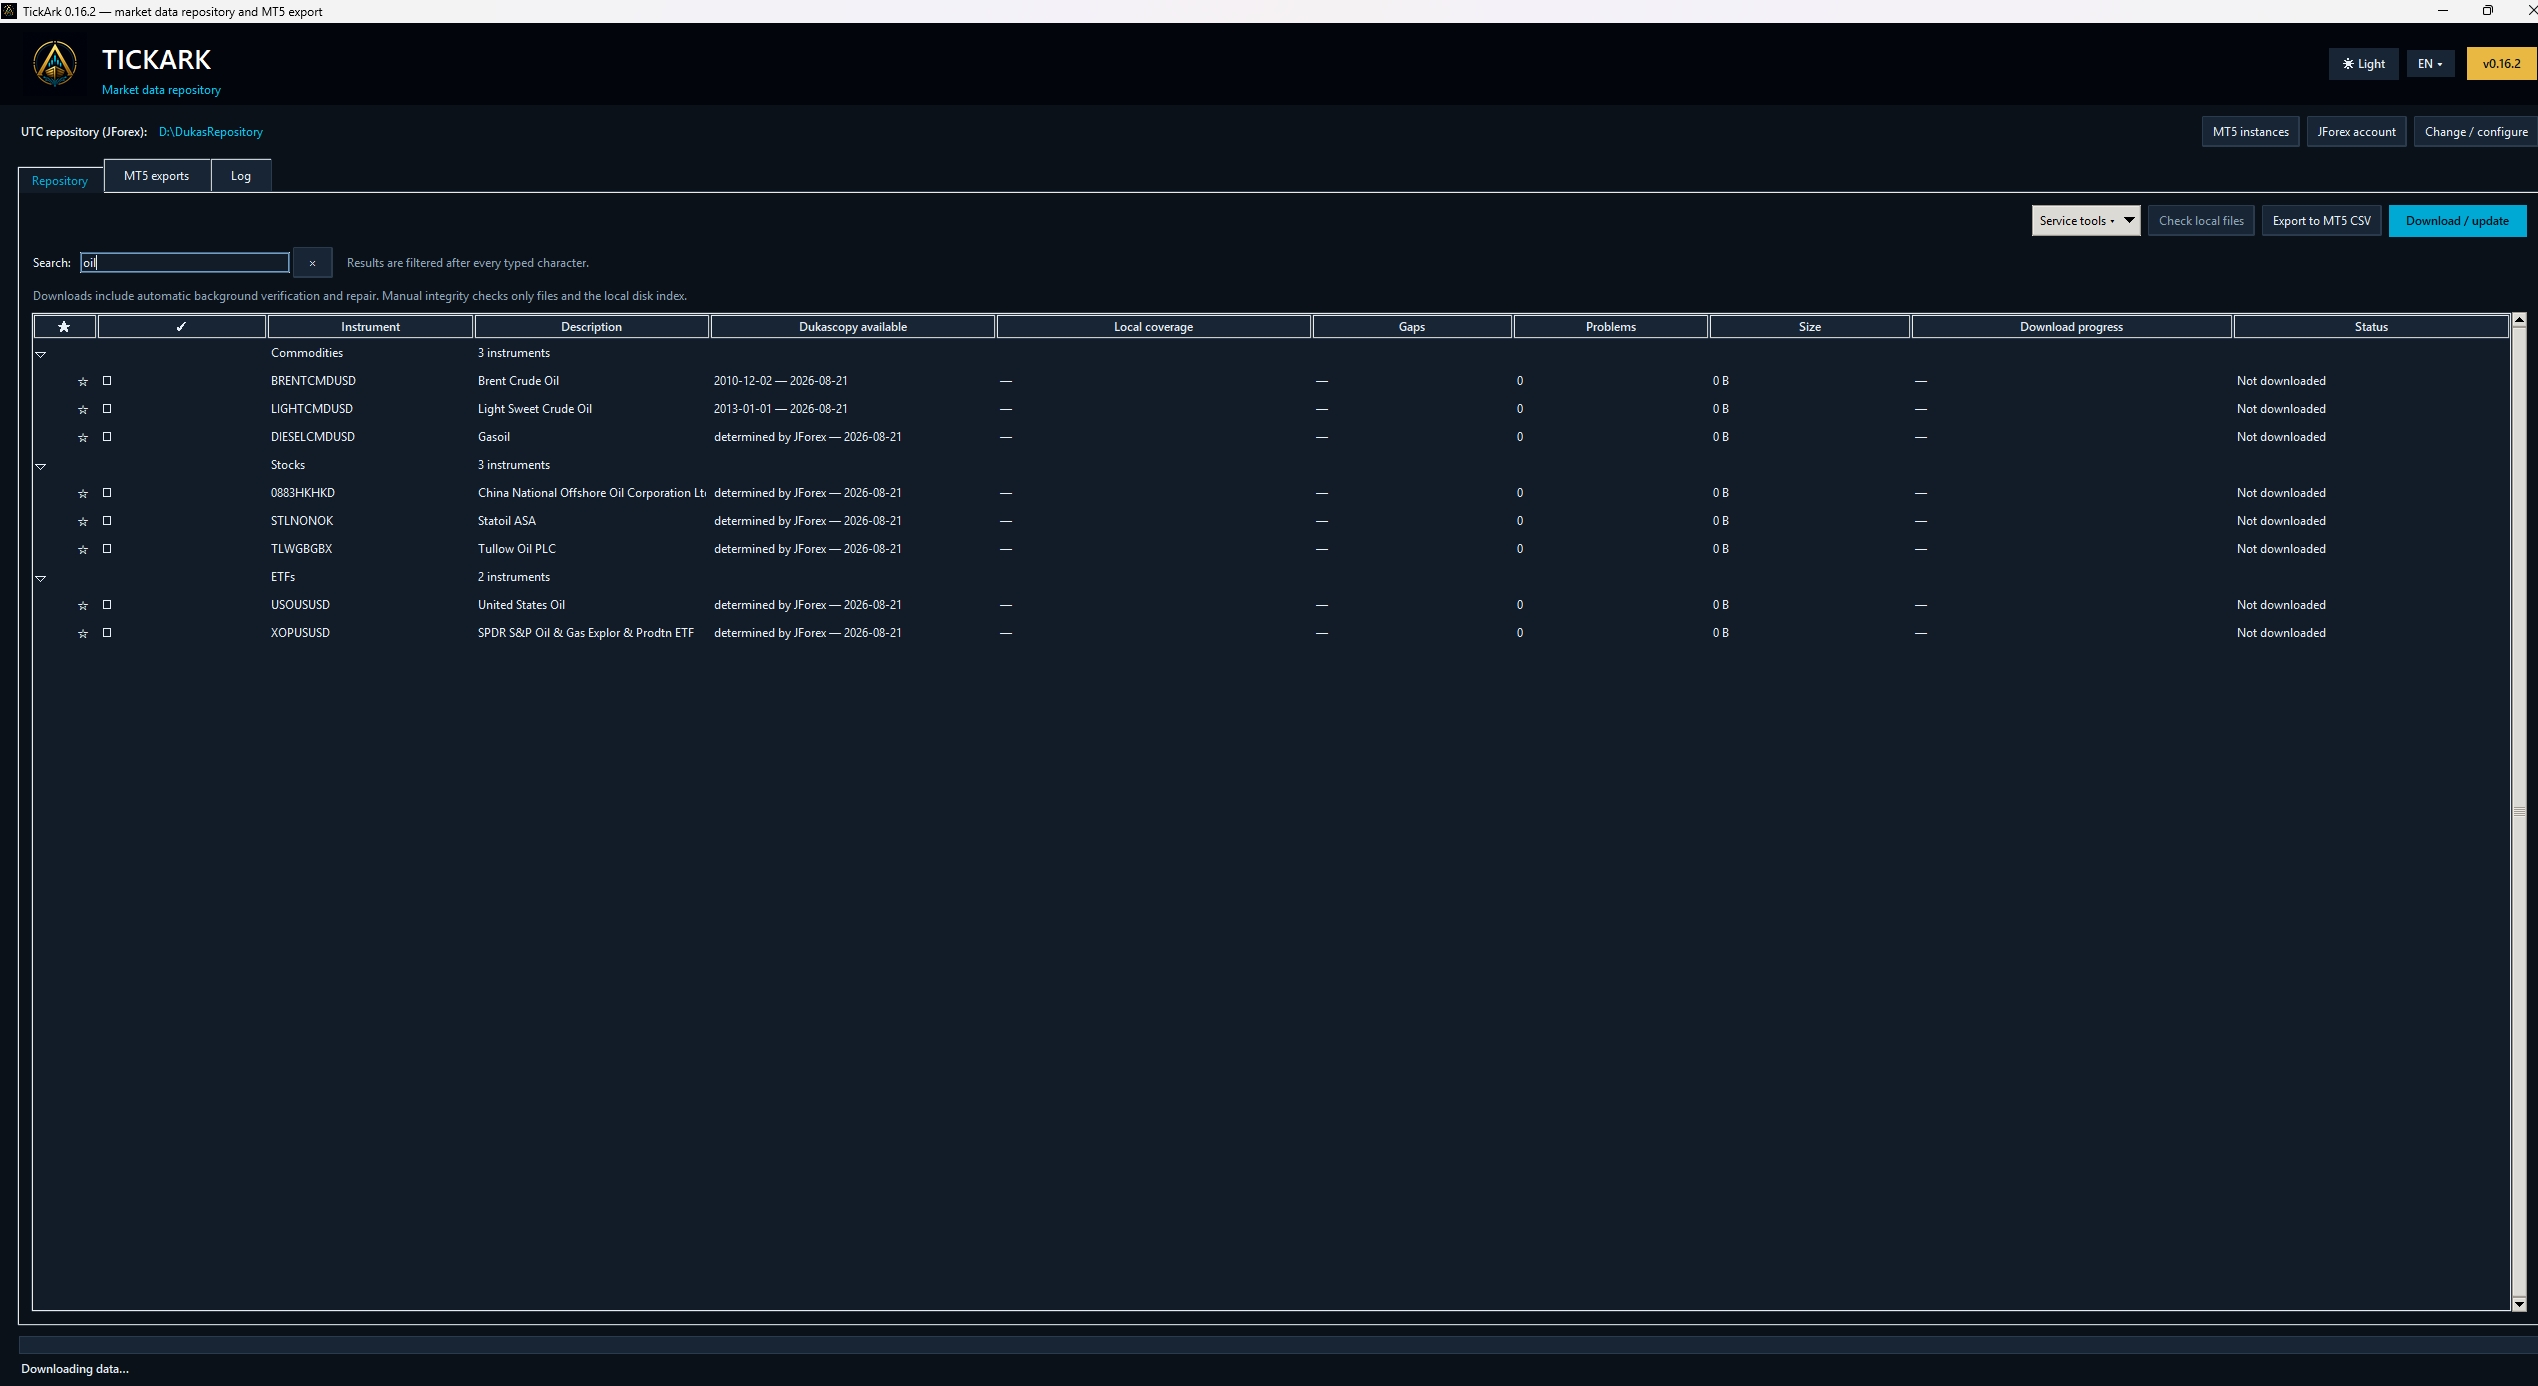
Task: Check the DIESELCMDUSD Gasoil row
Action: [107, 437]
